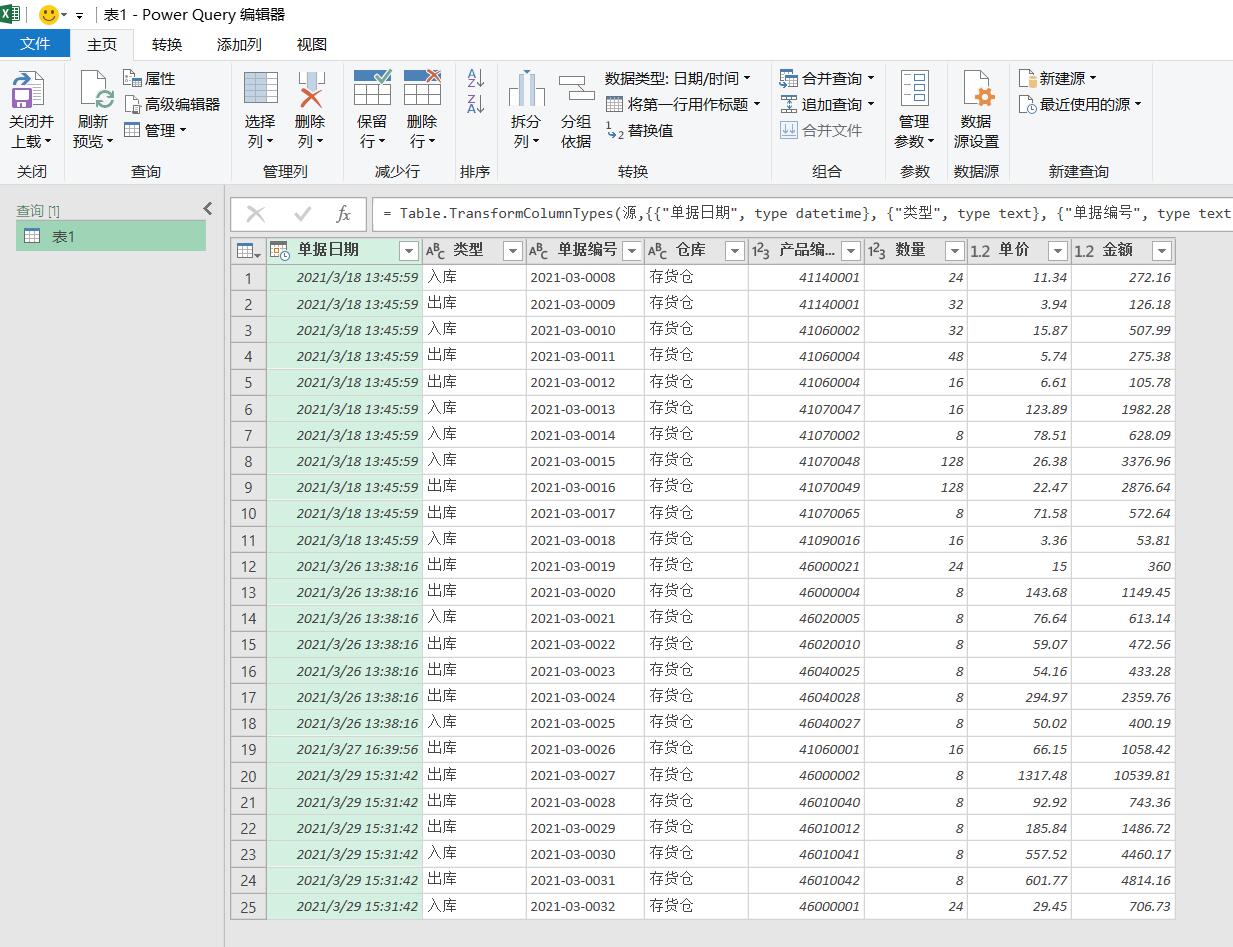Open the 单据编号 column filter dropdown
Viewport: 1233px width, 947px height.
[632, 250]
